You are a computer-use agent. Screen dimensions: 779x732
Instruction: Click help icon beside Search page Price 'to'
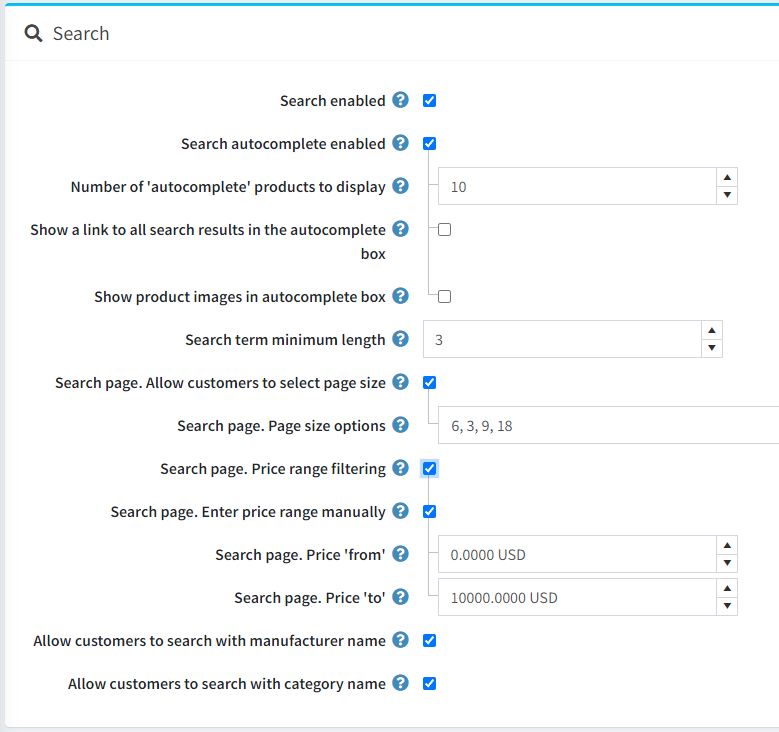click(x=401, y=597)
